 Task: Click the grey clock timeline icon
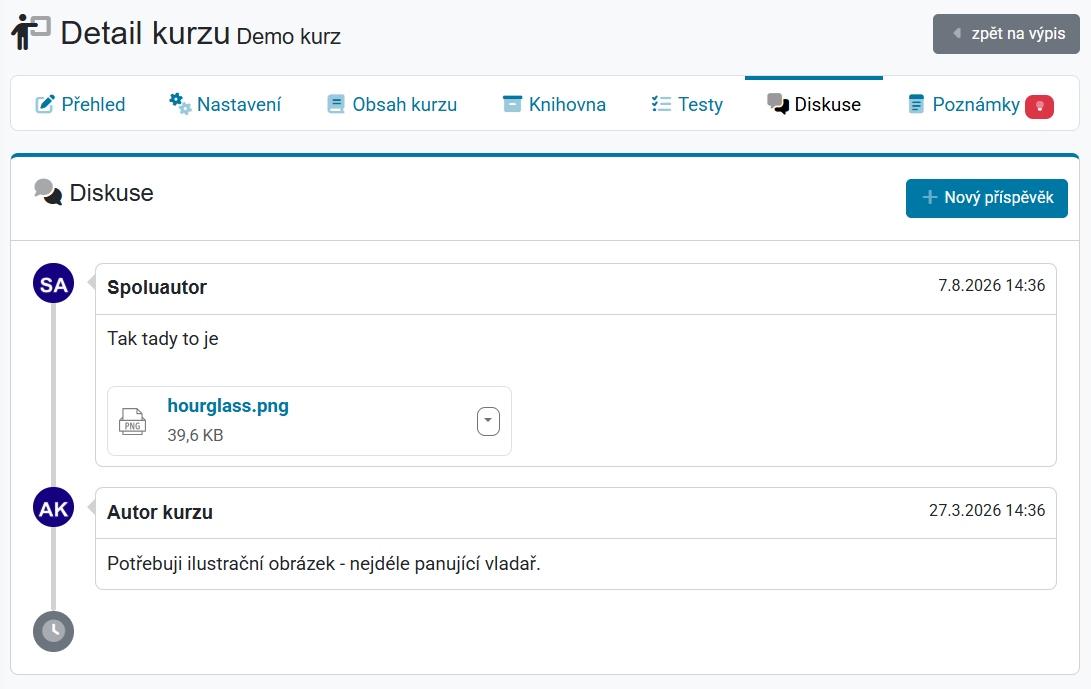pyautogui.click(x=54, y=631)
